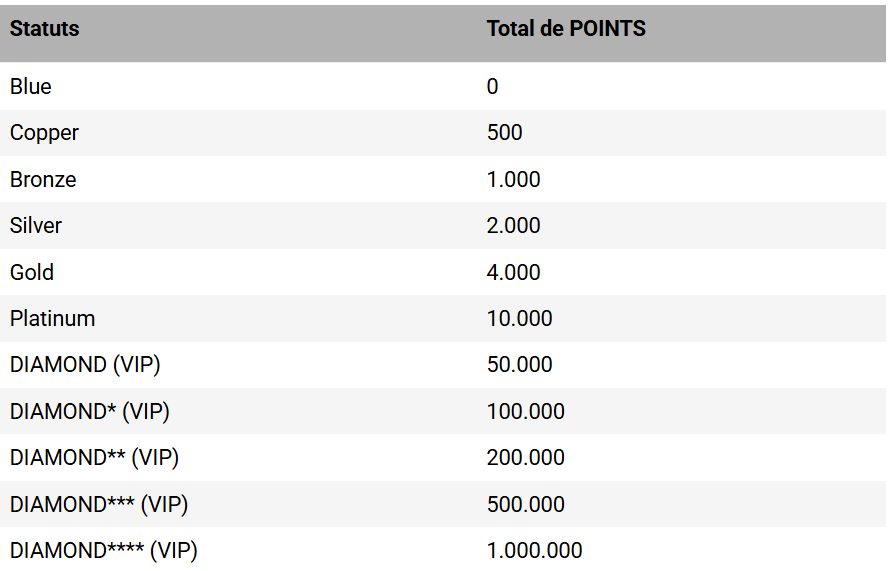Click the 500 points value
This screenshot has width=892, height=571.
pyautogui.click(x=505, y=133)
